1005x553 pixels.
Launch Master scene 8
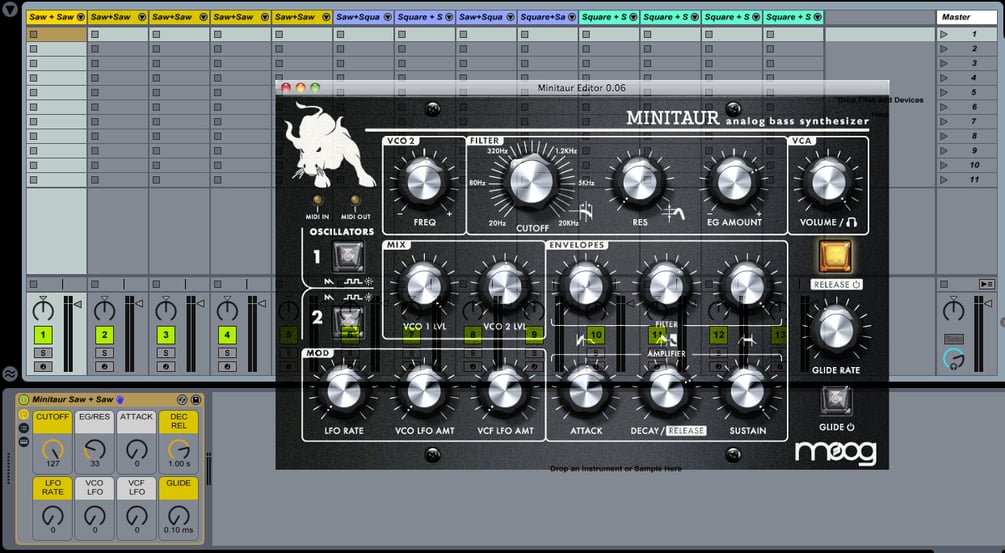(x=943, y=136)
